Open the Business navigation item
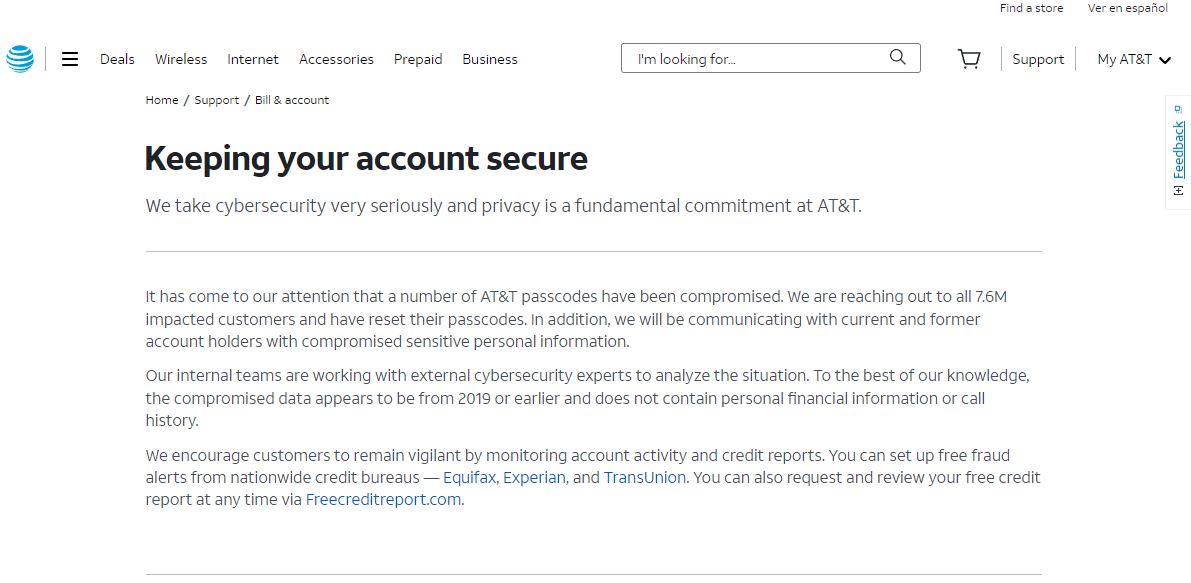1191x583 pixels. pos(490,59)
